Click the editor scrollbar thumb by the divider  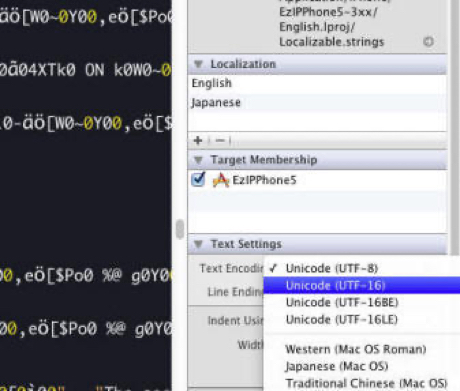180,229
